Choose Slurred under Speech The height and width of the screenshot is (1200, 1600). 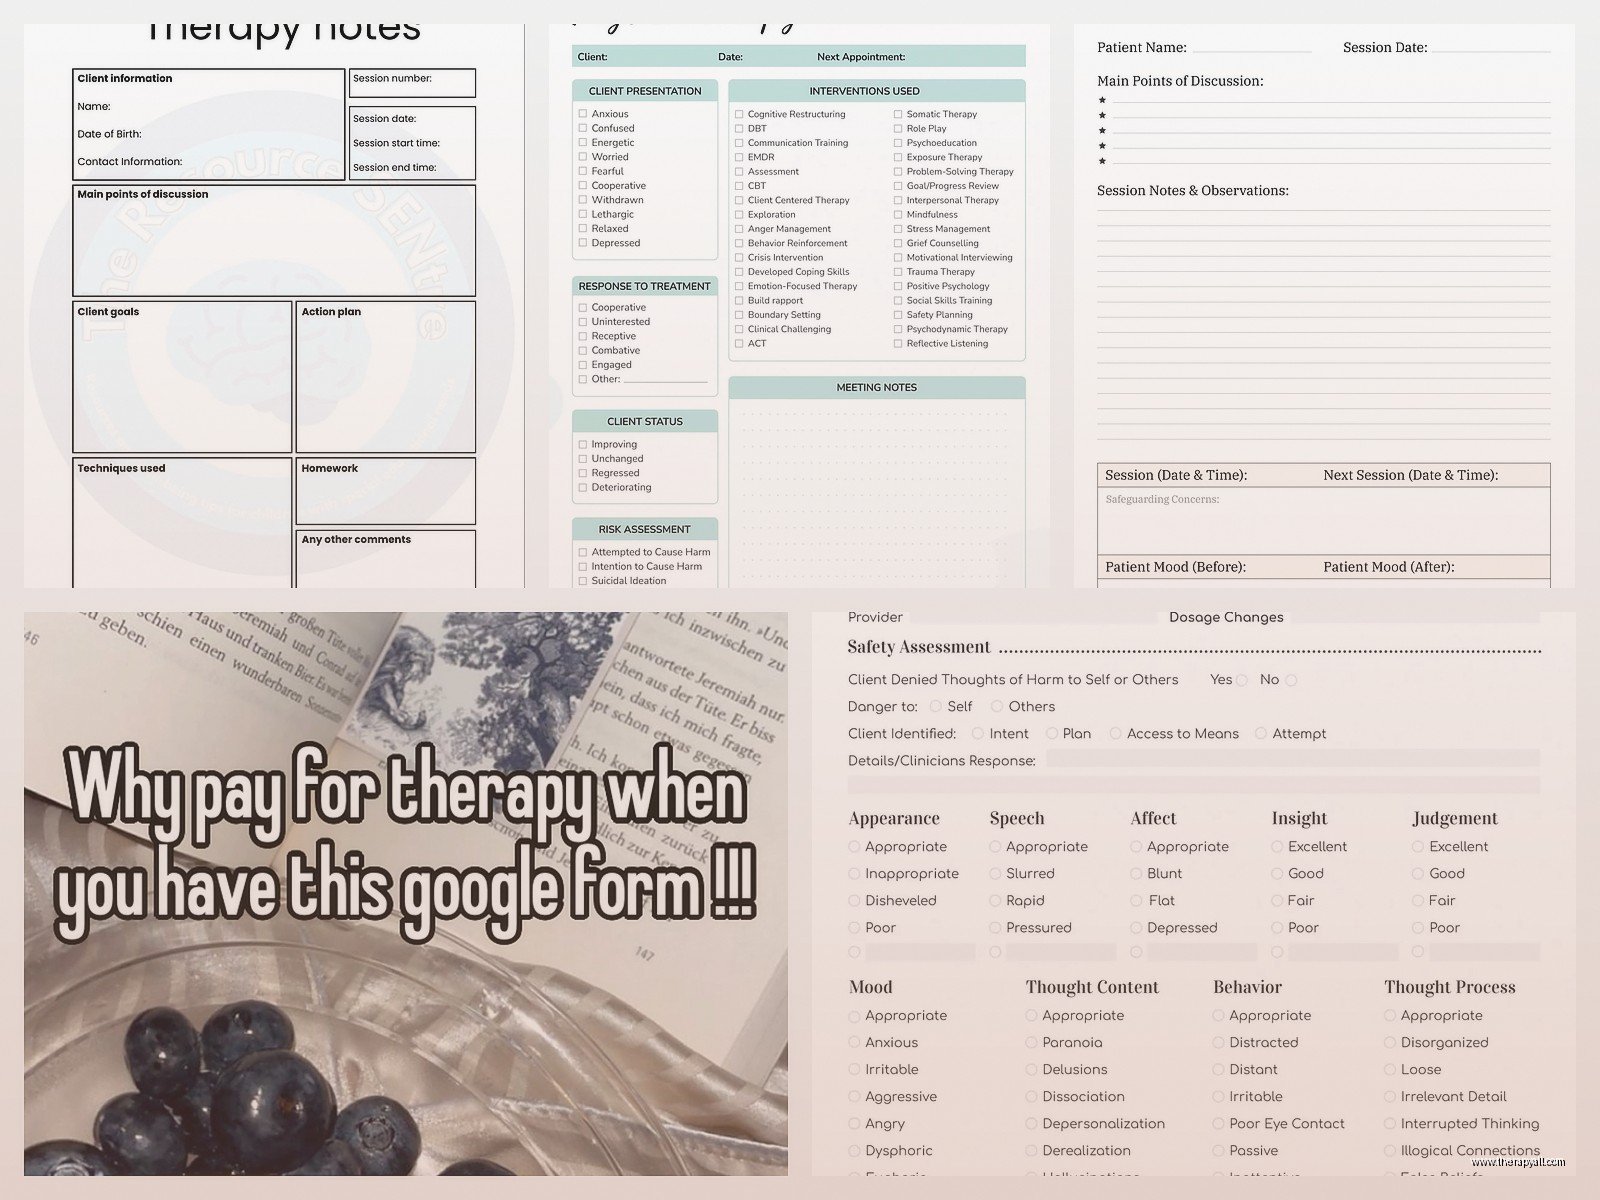pos(995,873)
